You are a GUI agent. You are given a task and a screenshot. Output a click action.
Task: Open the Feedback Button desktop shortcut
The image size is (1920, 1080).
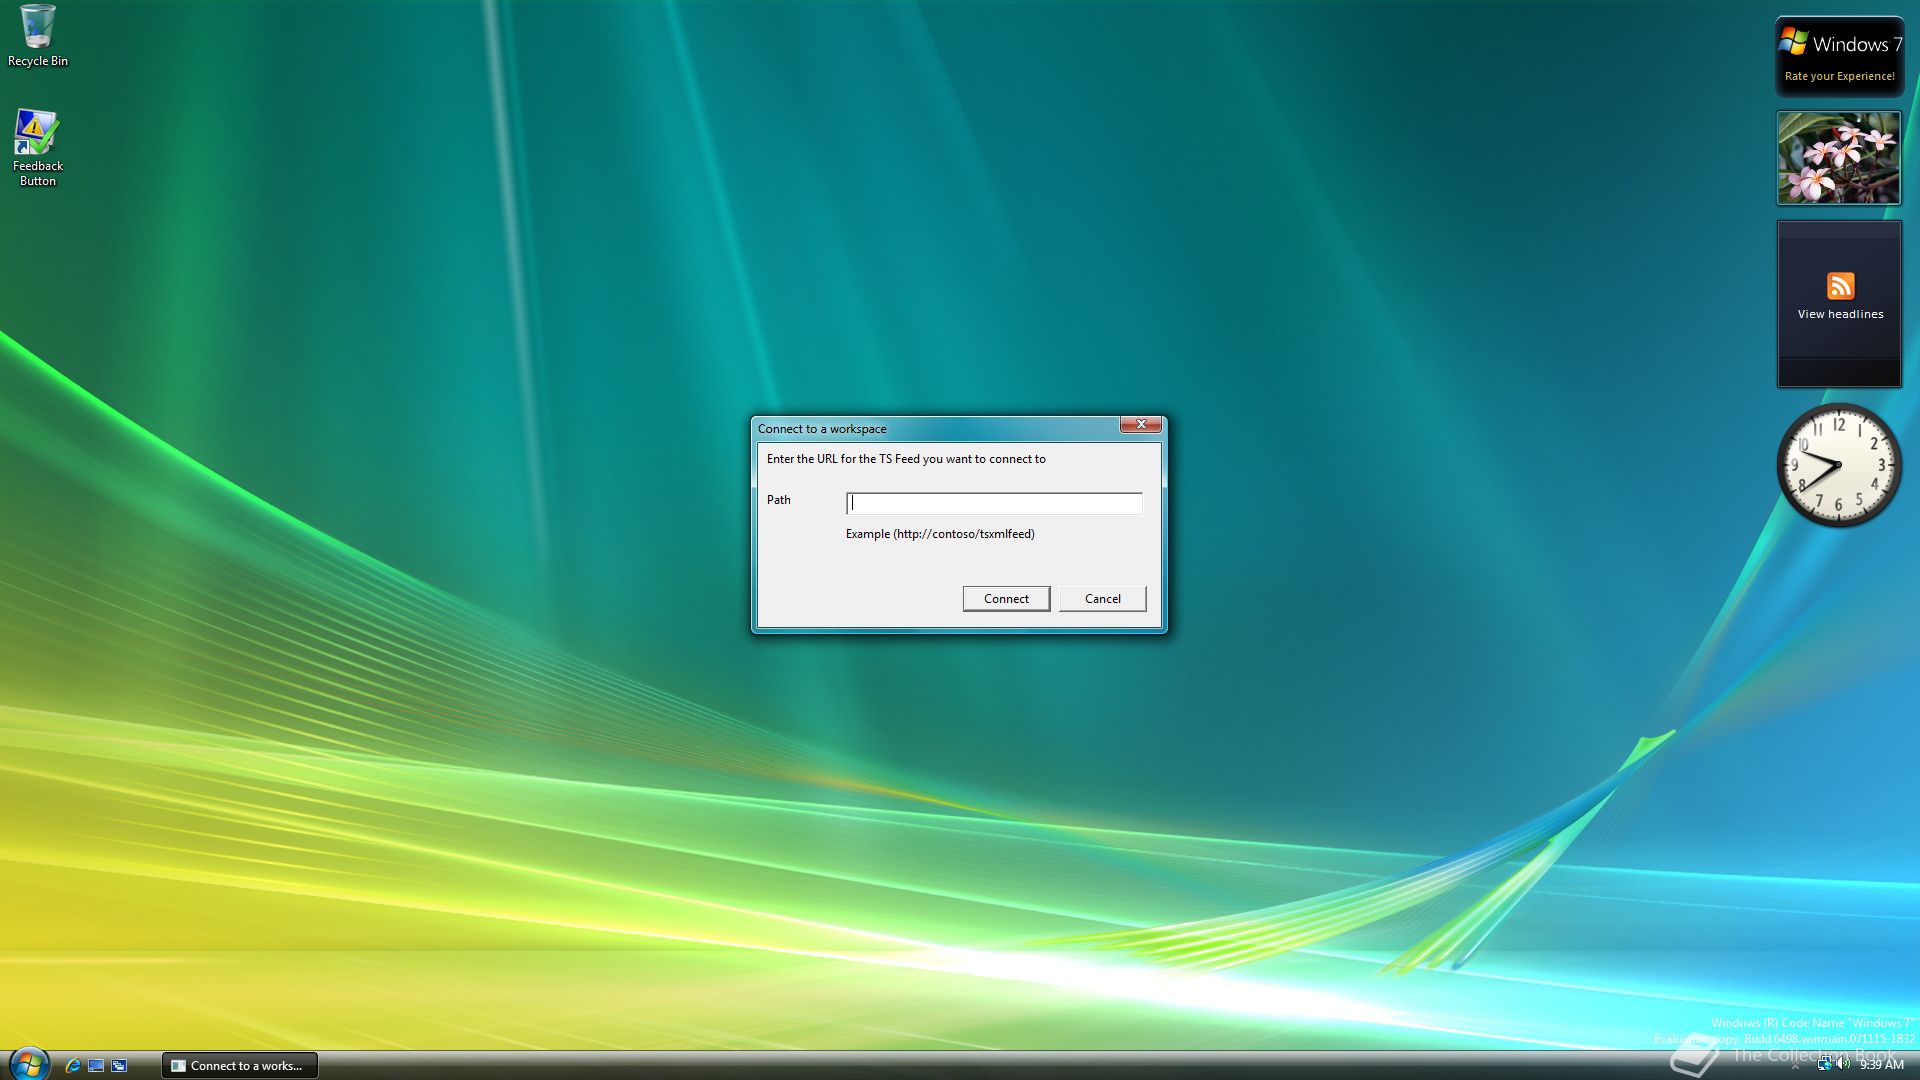pos(38,148)
